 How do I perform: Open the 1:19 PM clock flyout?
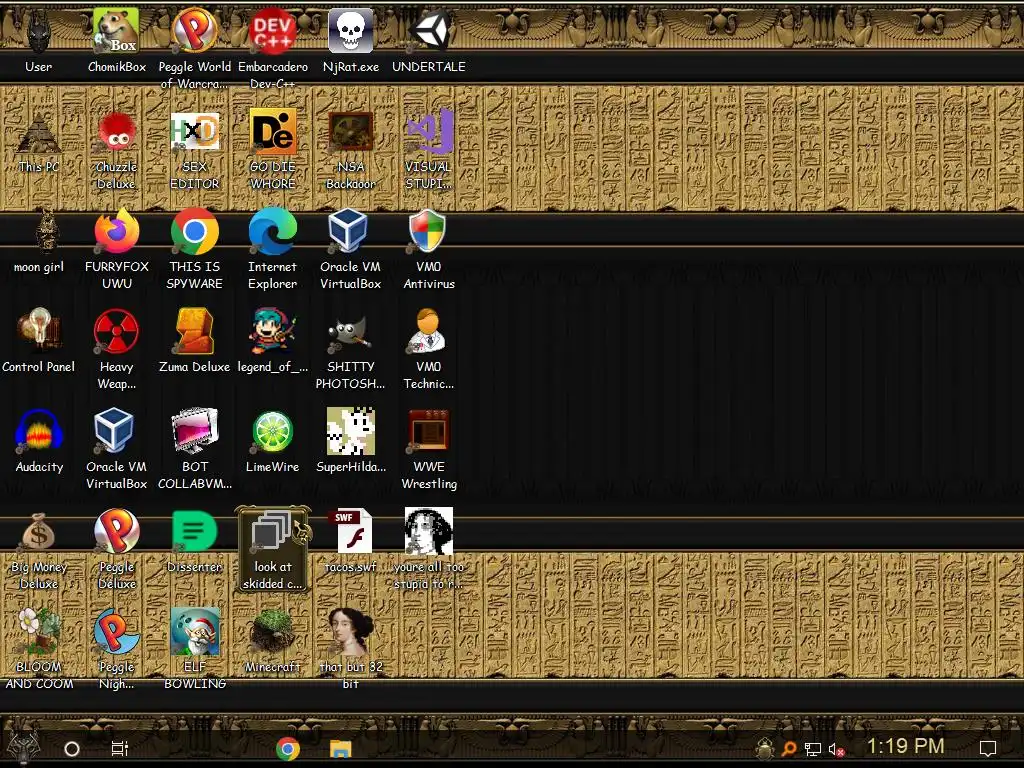point(905,746)
